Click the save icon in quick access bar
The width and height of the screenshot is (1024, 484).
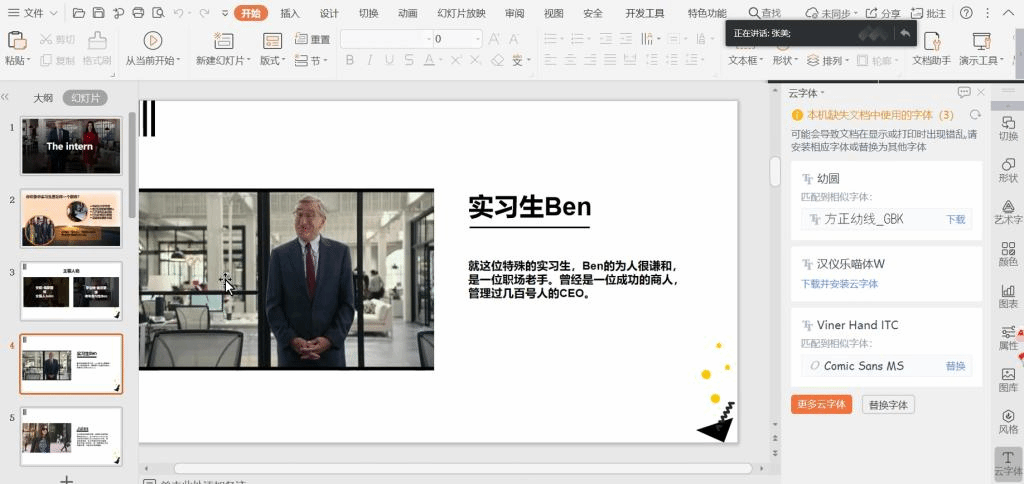(x=99, y=13)
